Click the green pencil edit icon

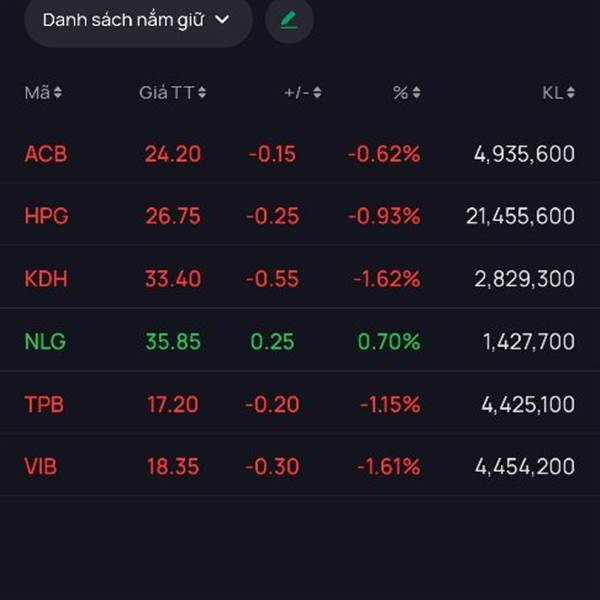(289, 20)
